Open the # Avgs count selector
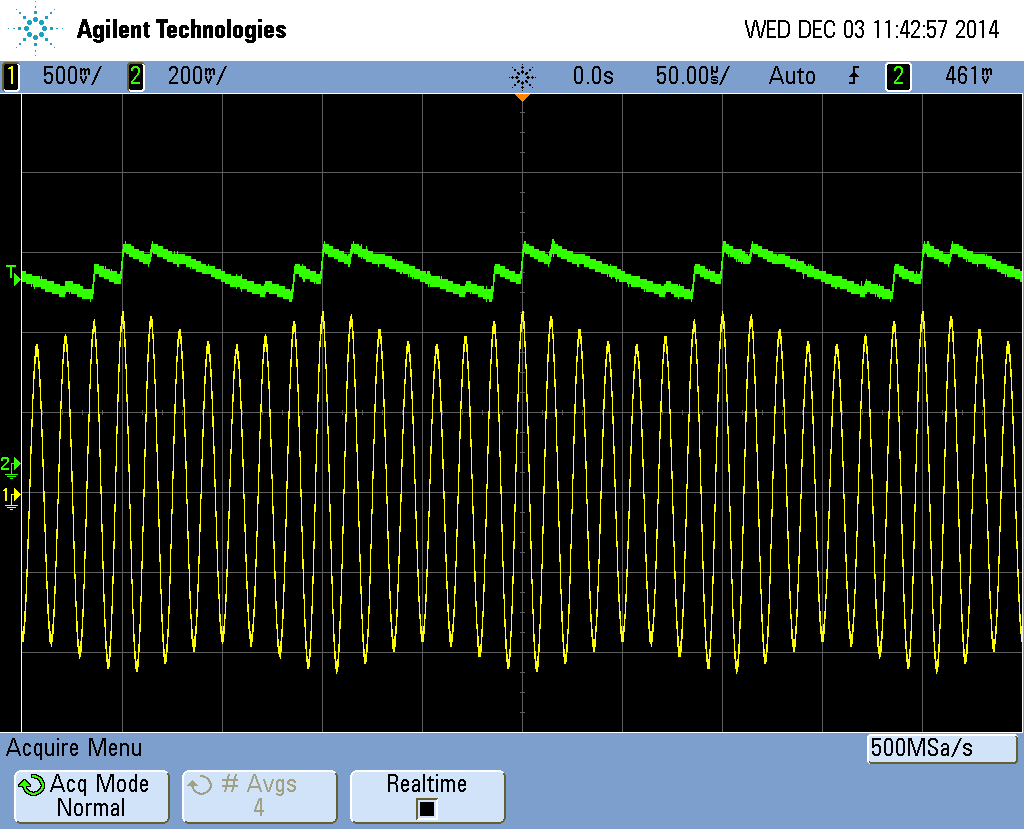This screenshot has height=829, width=1024. click(x=259, y=796)
